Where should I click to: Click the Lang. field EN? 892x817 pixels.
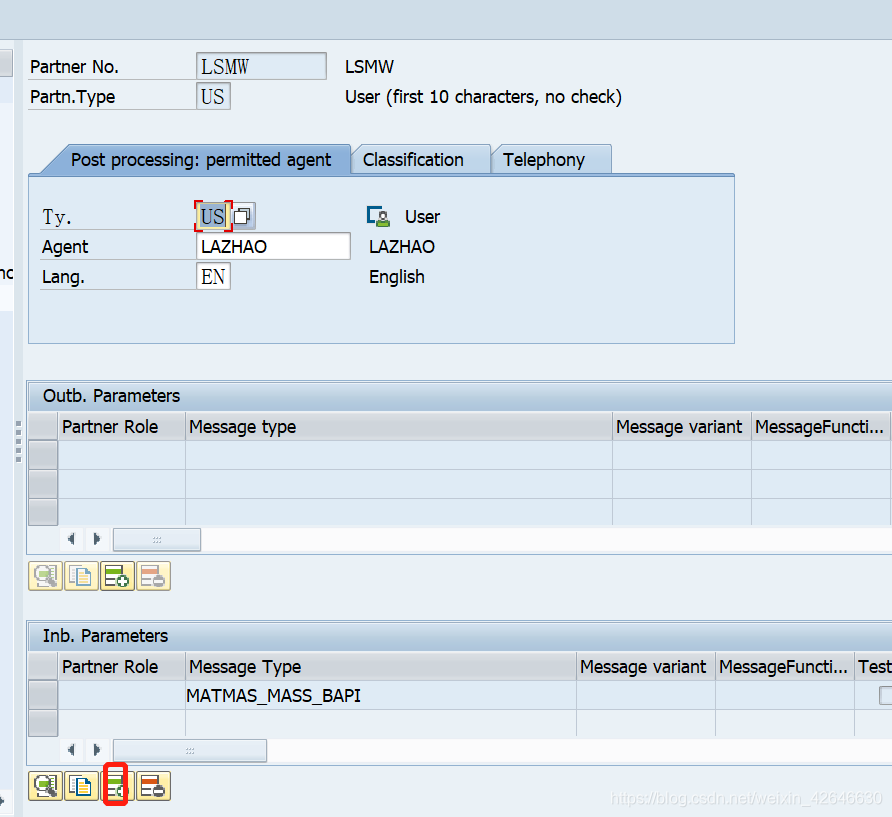213,277
